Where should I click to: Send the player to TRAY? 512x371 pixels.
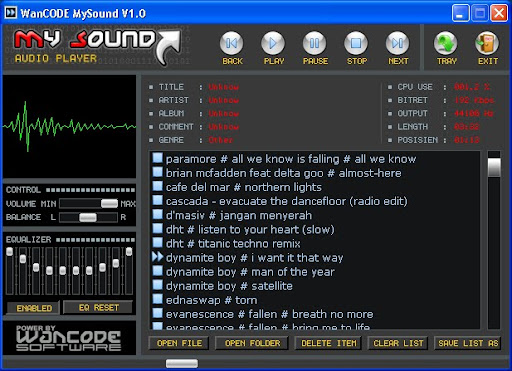click(x=446, y=43)
